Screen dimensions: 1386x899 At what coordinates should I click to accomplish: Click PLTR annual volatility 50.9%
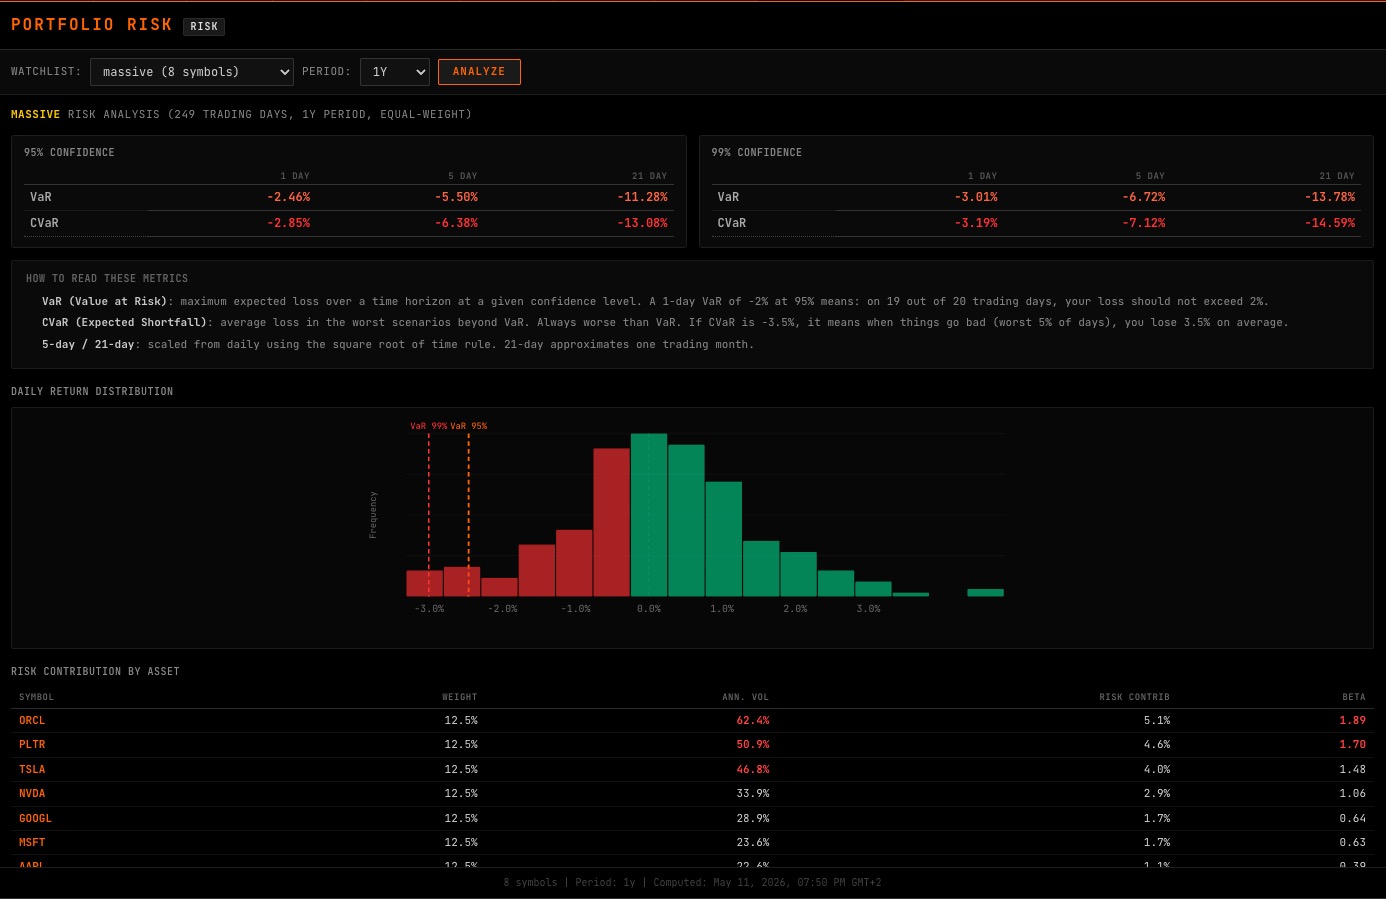coord(753,745)
